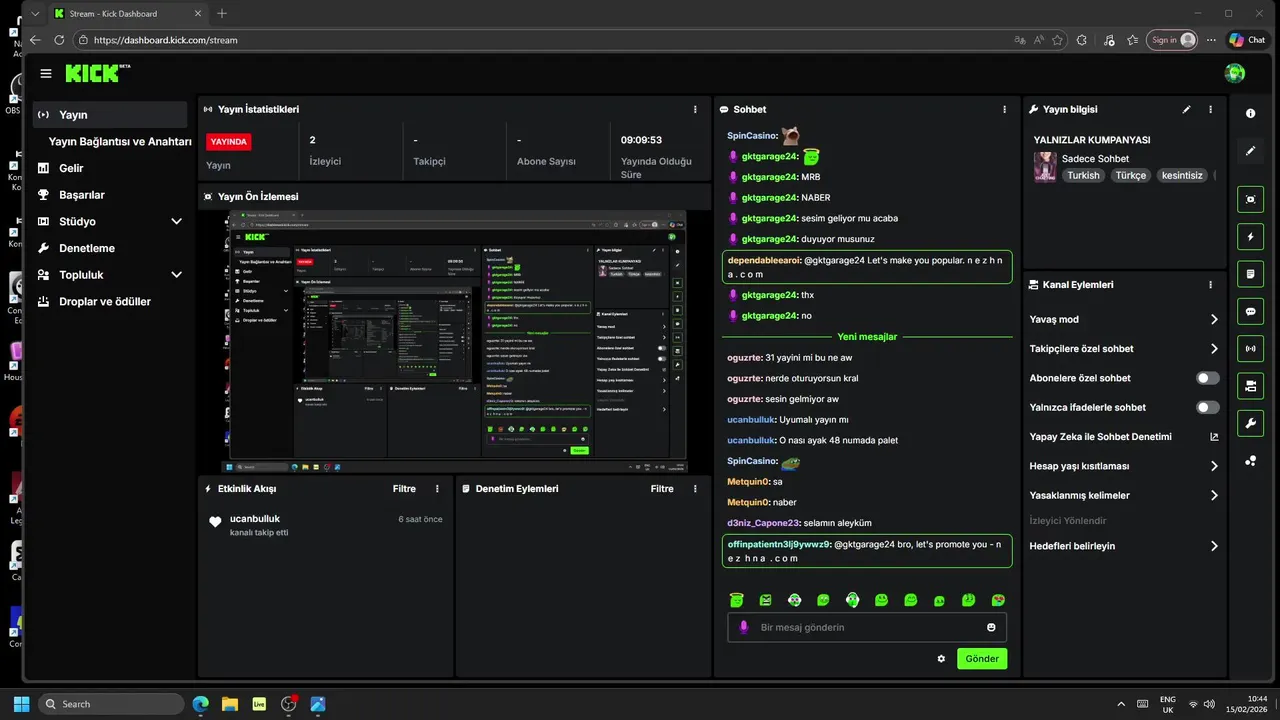Open File Explorer from the taskbar

[x=230, y=704]
